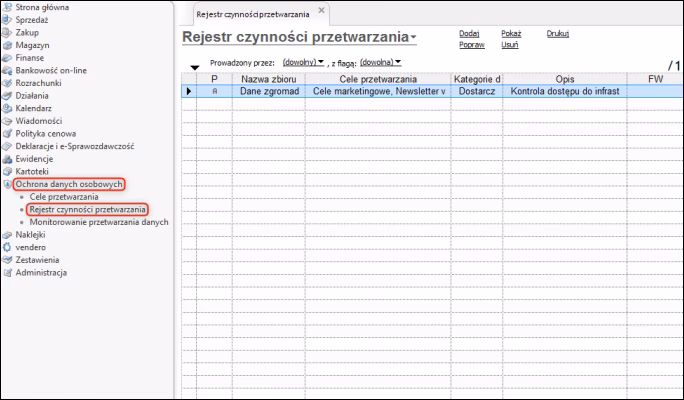Screen dimensions: 684x400
Task: Sort by the Nazwa zbioru column header
Action: (x=269, y=79)
